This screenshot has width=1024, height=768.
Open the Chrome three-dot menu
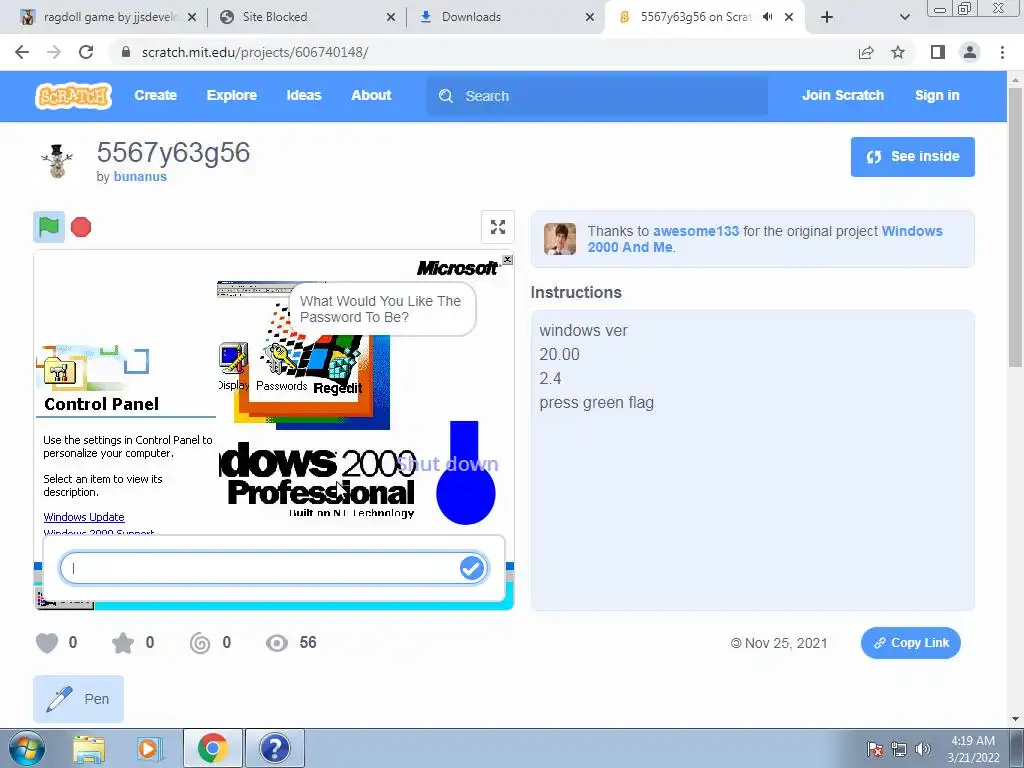click(1002, 52)
